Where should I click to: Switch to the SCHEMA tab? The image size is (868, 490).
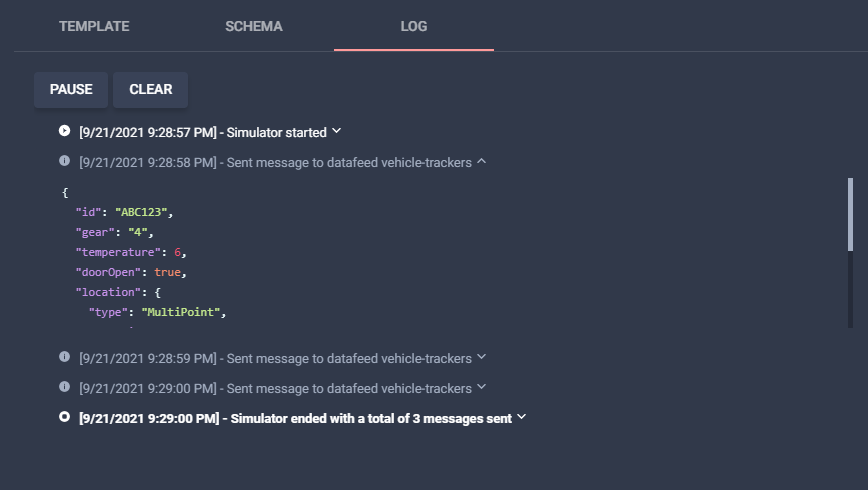tap(254, 26)
